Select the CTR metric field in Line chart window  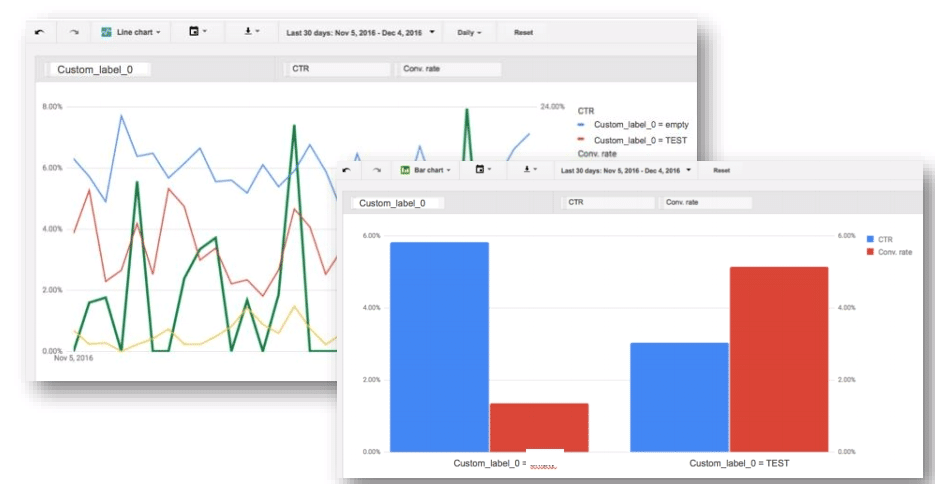(339, 69)
